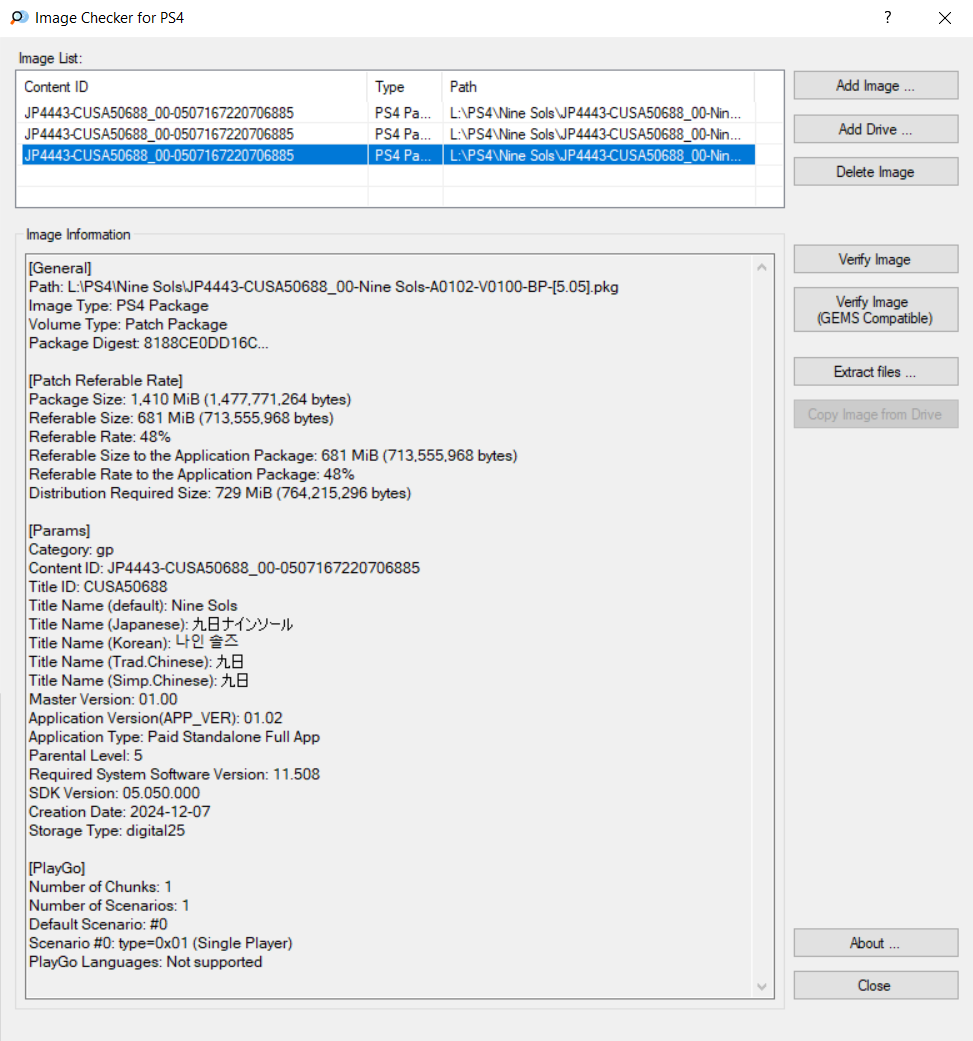Click the Path column header
The height and width of the screenshot is (1041, 973).
[x=598, y=87]
